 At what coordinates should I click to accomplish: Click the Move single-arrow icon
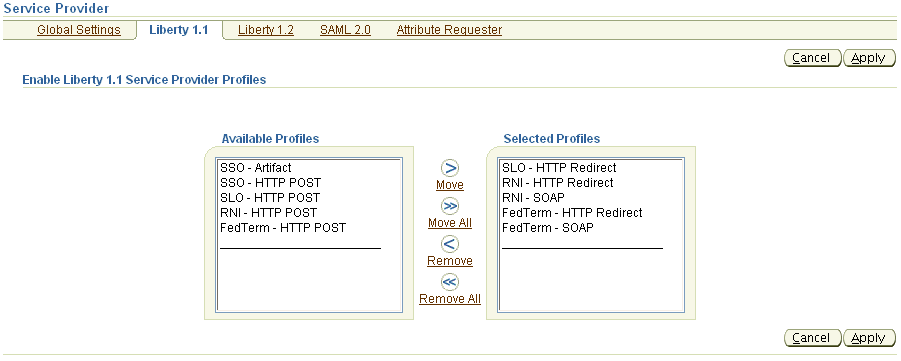(x=450, y=168)
